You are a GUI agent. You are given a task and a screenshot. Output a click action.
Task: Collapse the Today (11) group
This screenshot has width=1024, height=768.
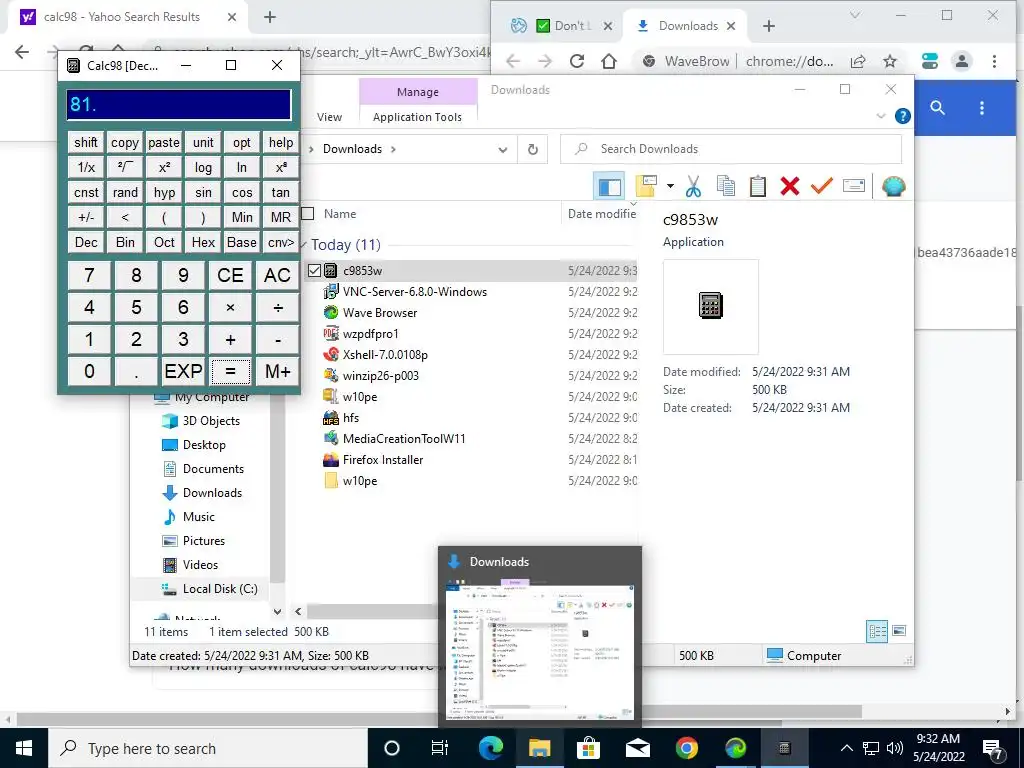click(304, 245)
